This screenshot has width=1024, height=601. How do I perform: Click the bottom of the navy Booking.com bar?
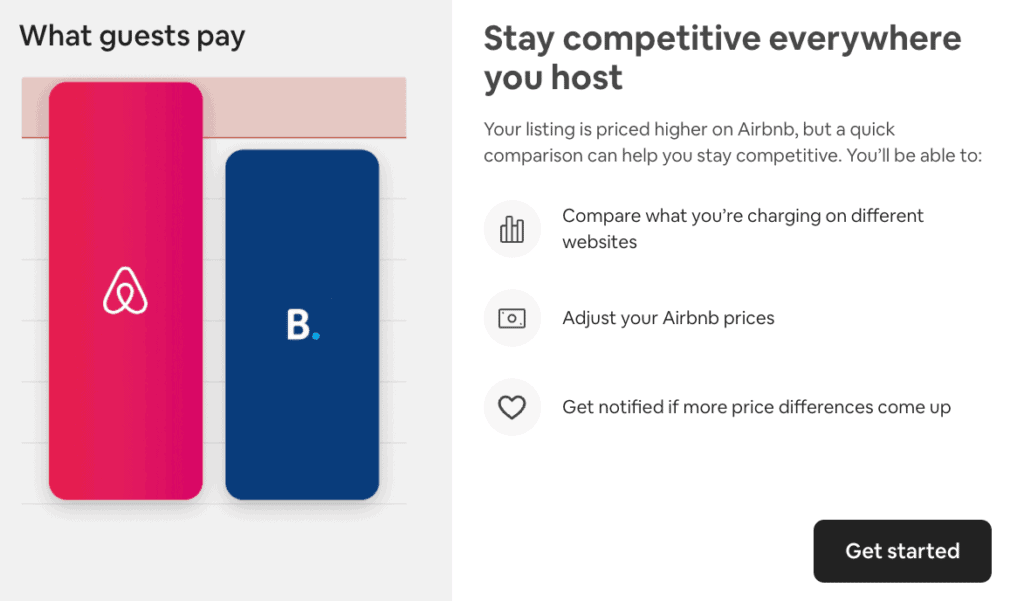point(302,488)
